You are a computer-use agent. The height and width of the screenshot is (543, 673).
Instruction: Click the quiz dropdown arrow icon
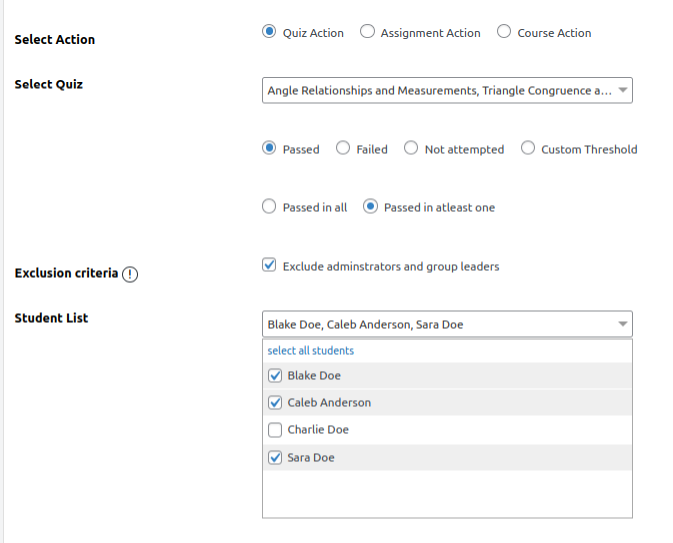pyautogui.click(x=623, y=91)
